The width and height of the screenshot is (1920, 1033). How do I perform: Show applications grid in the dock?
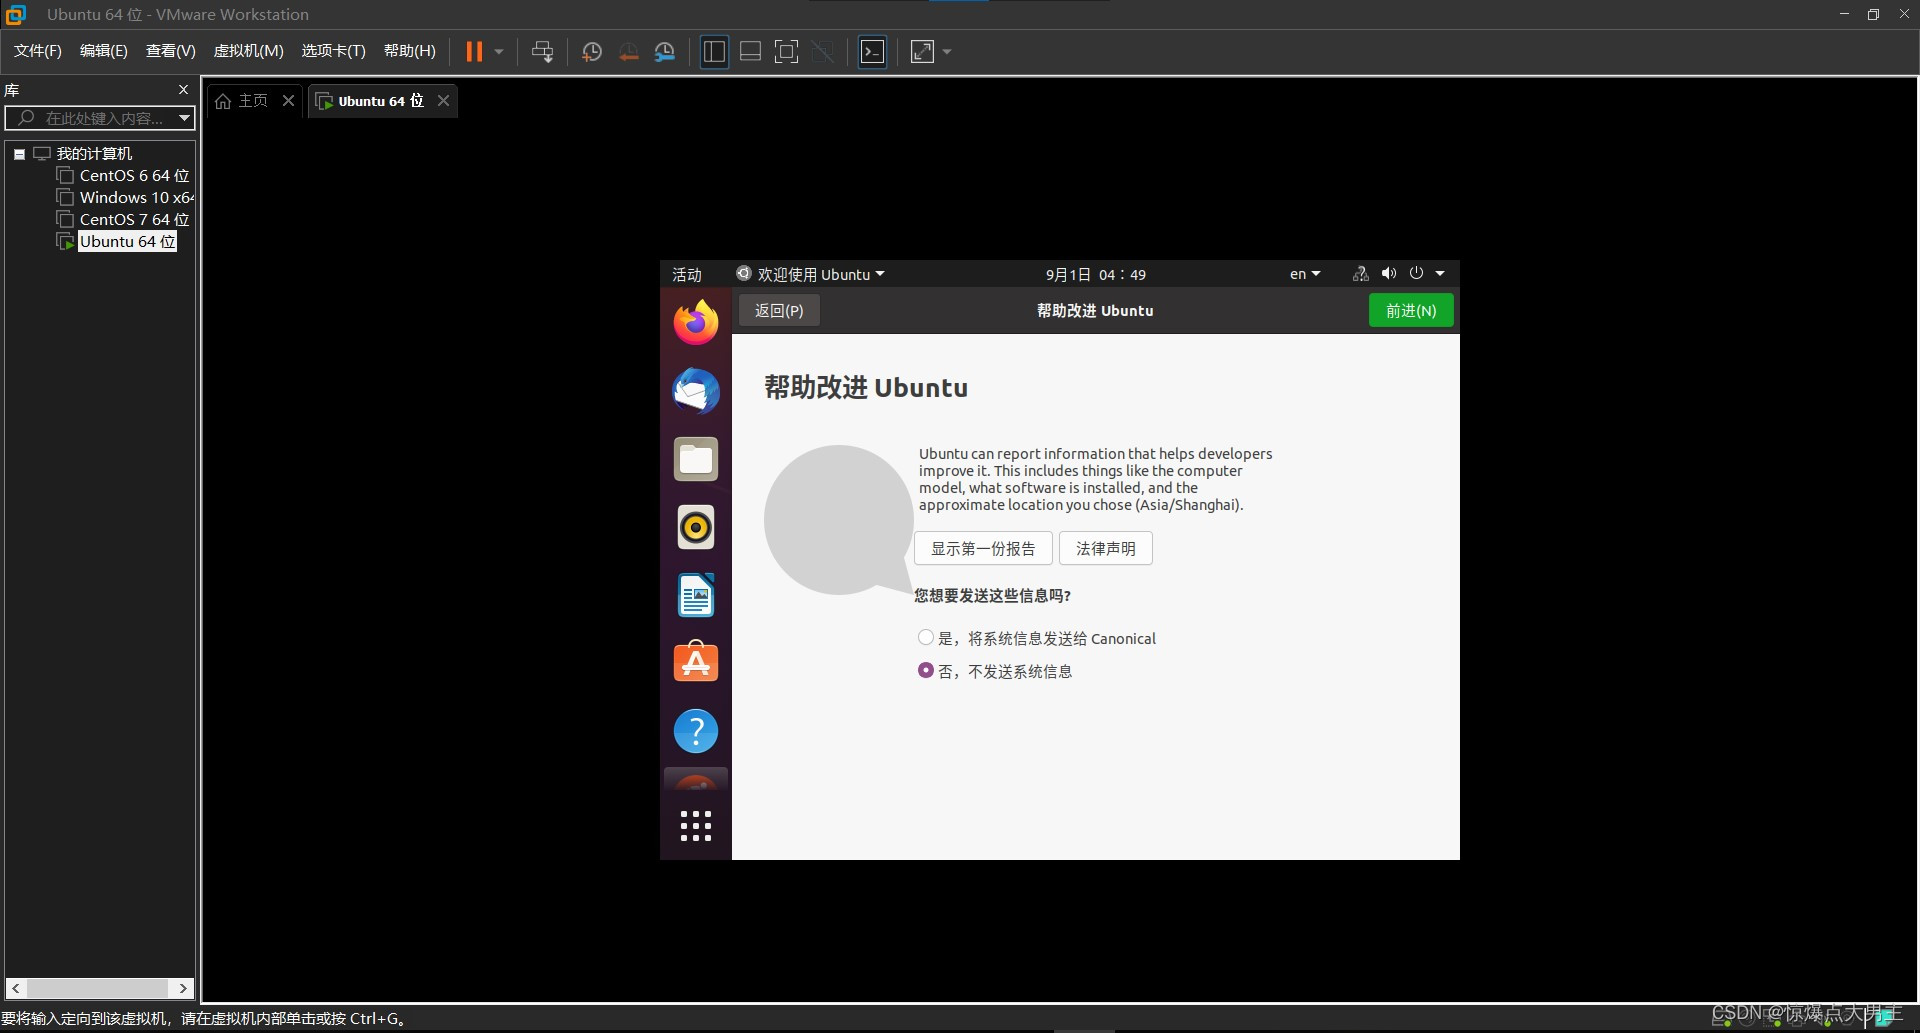696,826
